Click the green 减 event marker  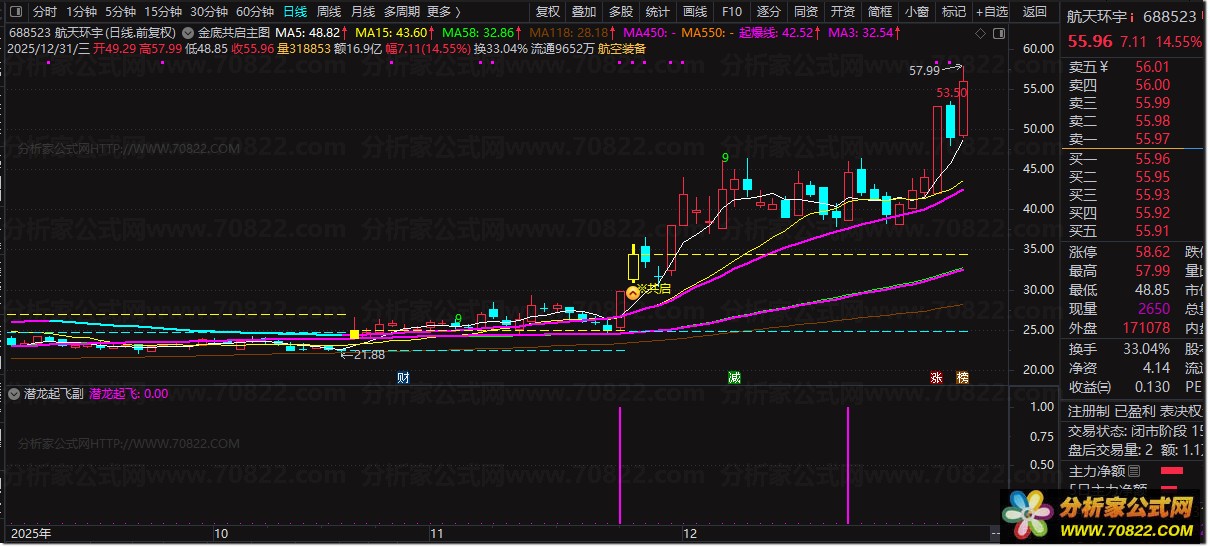coord(735,377)
